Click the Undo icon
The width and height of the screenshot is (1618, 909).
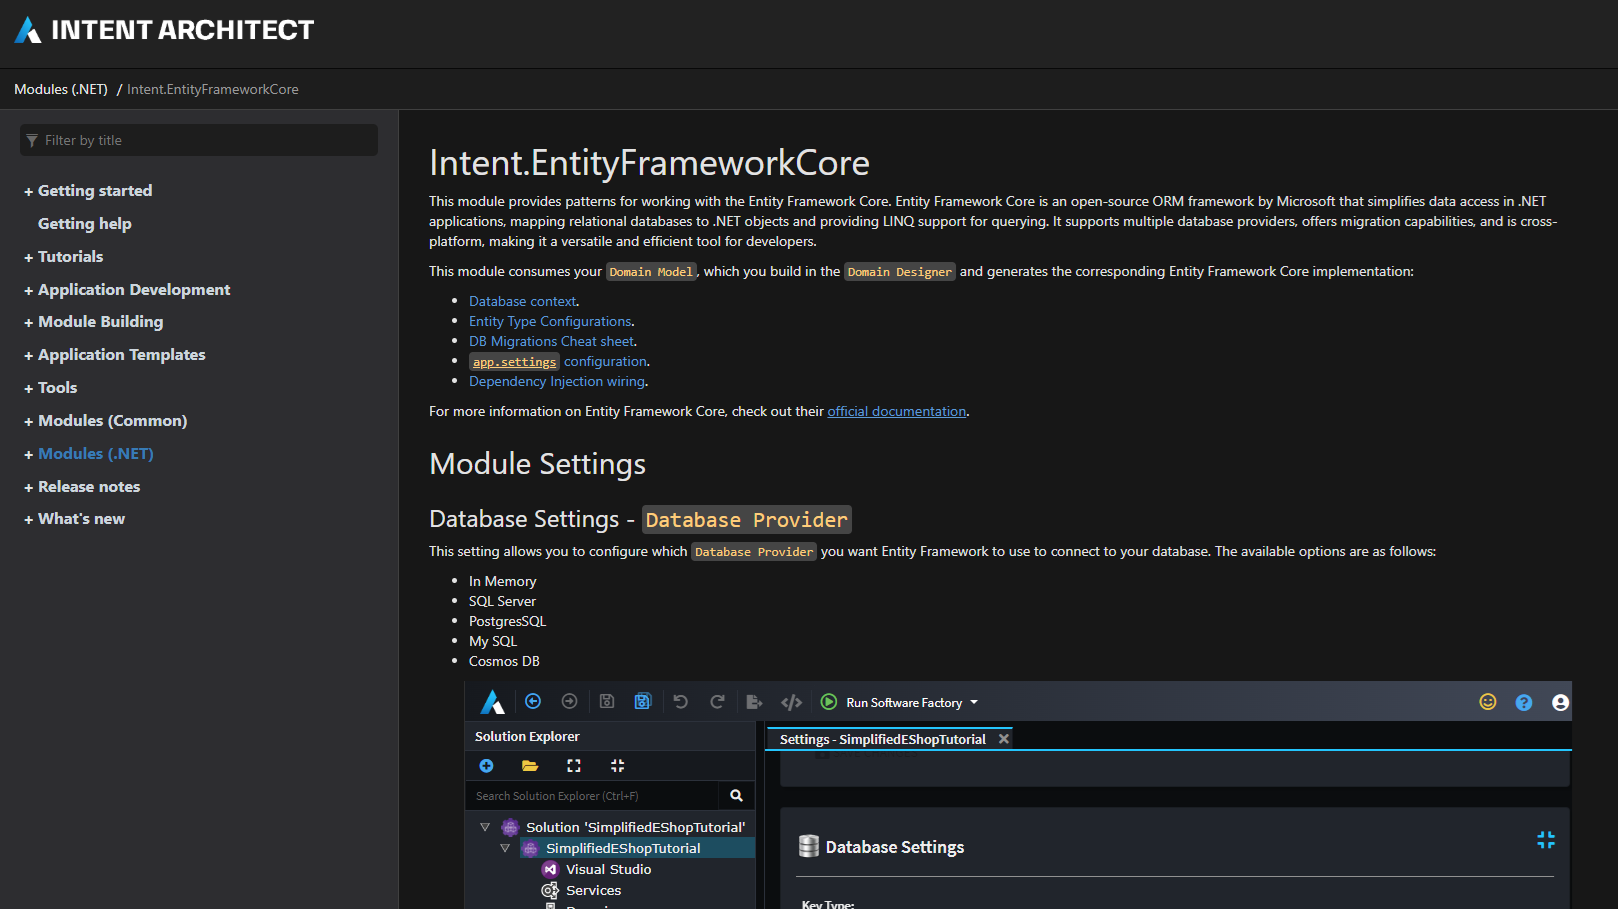681,702
